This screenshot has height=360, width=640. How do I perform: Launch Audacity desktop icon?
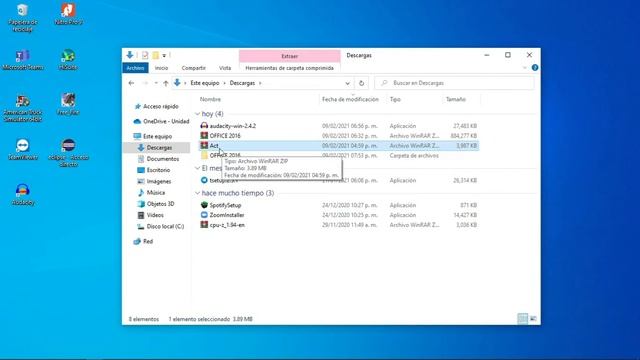click(22, 194)
